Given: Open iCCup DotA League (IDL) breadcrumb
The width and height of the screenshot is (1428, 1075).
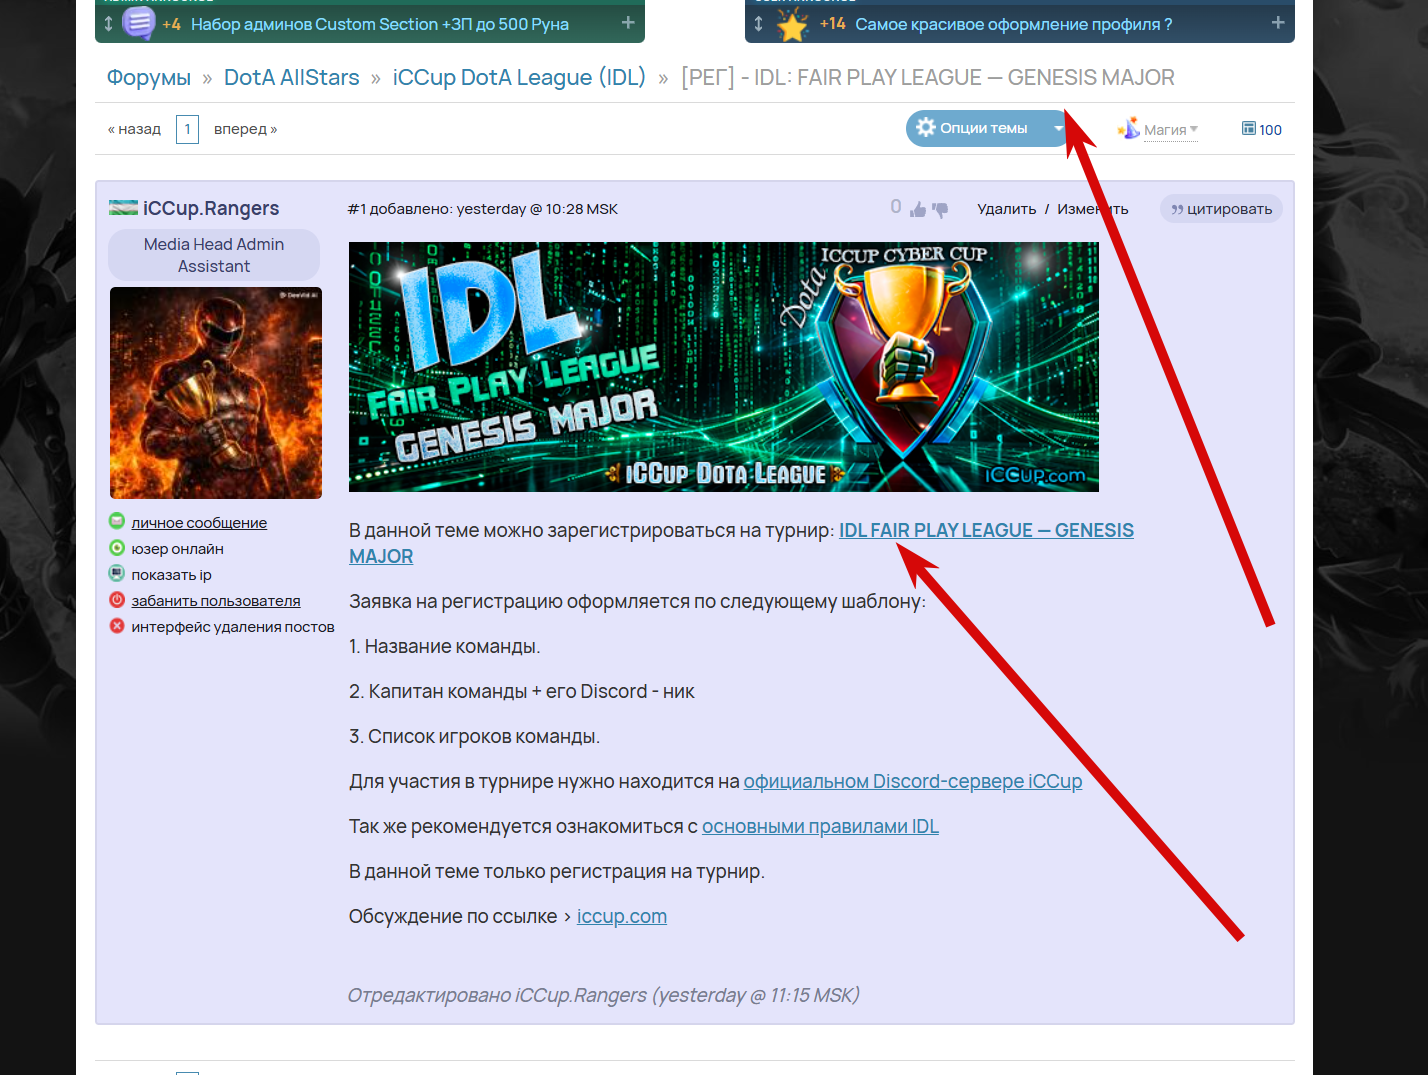Looking at the screenshot, I should [x=519, y=77].
